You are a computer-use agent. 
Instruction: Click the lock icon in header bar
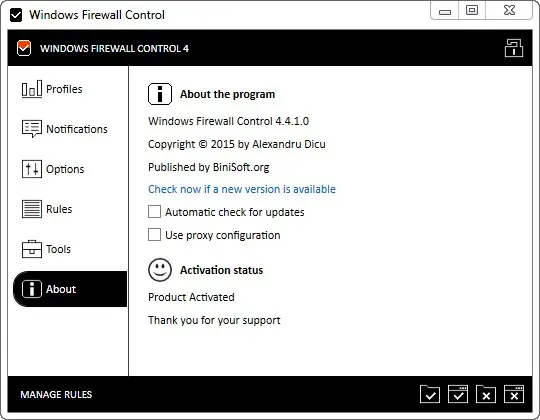click(x=513, y=48)
